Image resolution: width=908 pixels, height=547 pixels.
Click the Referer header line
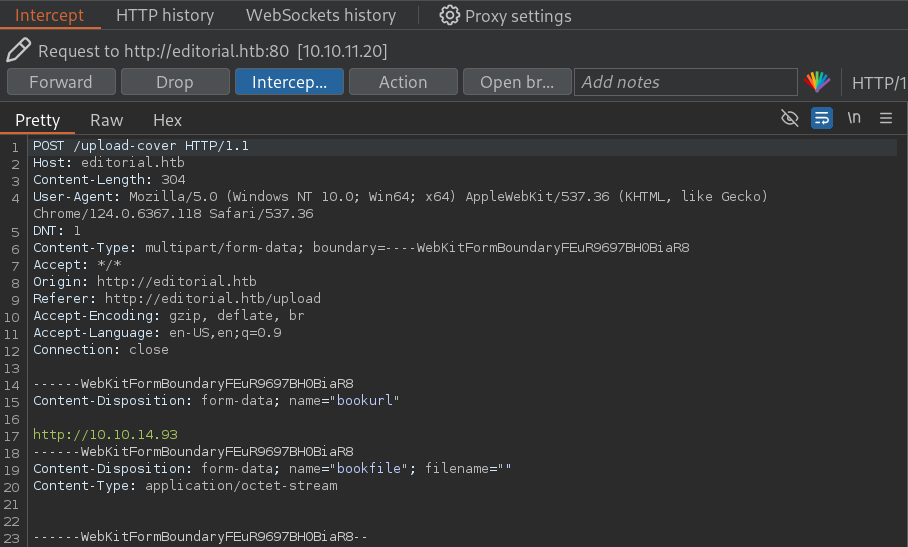(177, 299)
